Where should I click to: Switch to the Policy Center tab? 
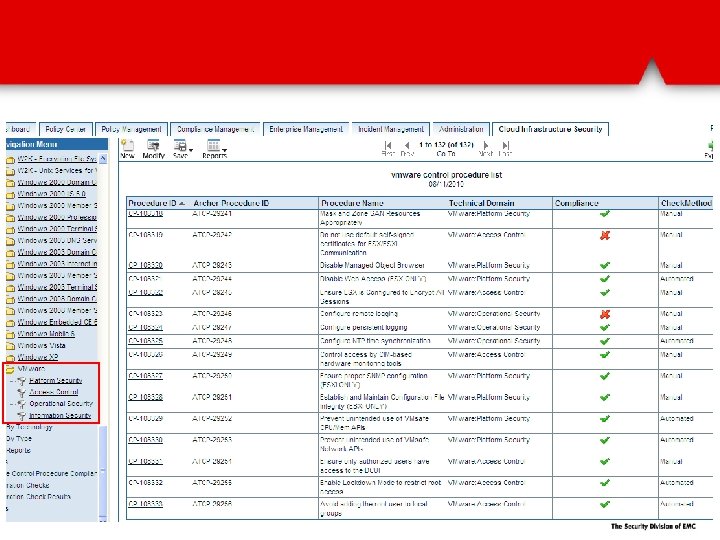(x=66, y=129)
